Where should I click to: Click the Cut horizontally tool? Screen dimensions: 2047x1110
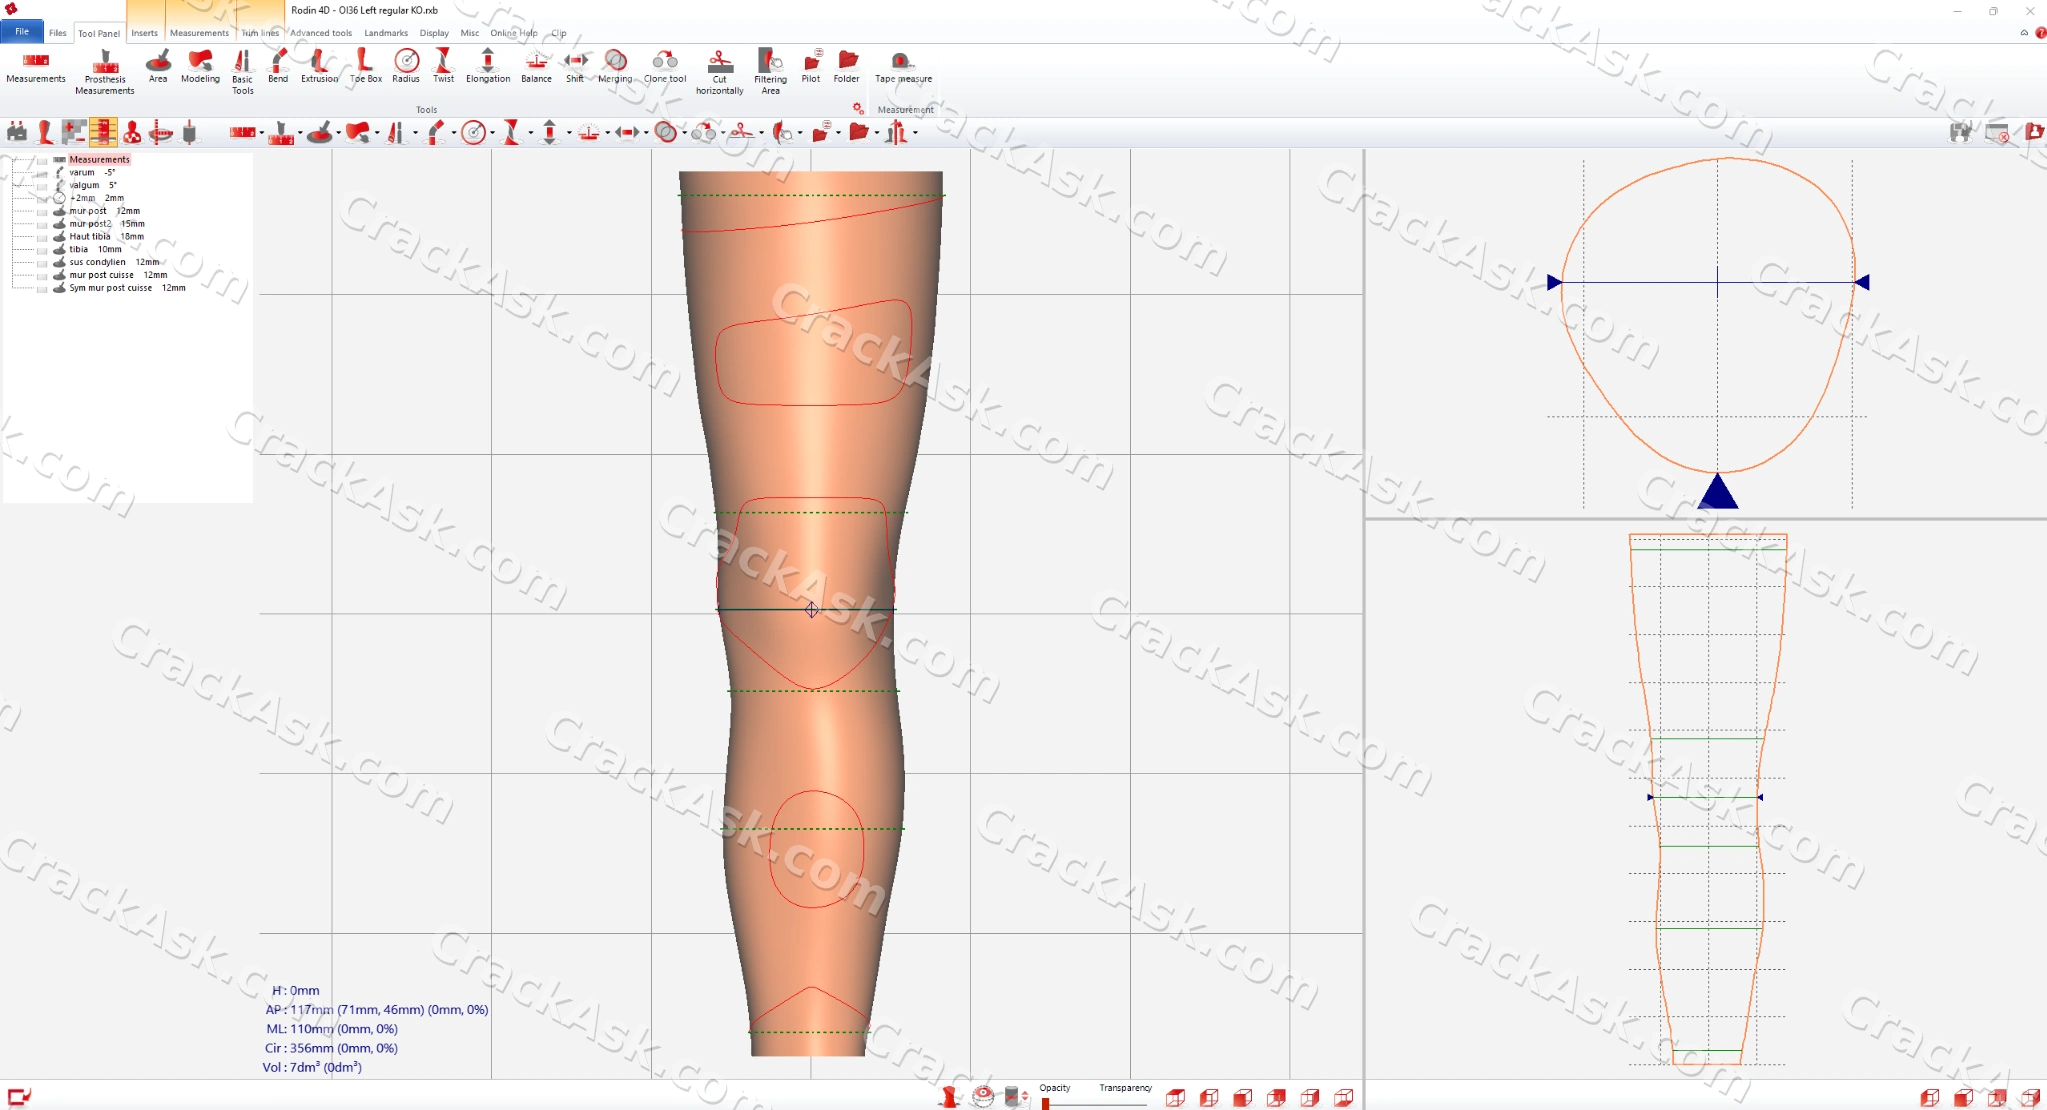tap(720, 72)
